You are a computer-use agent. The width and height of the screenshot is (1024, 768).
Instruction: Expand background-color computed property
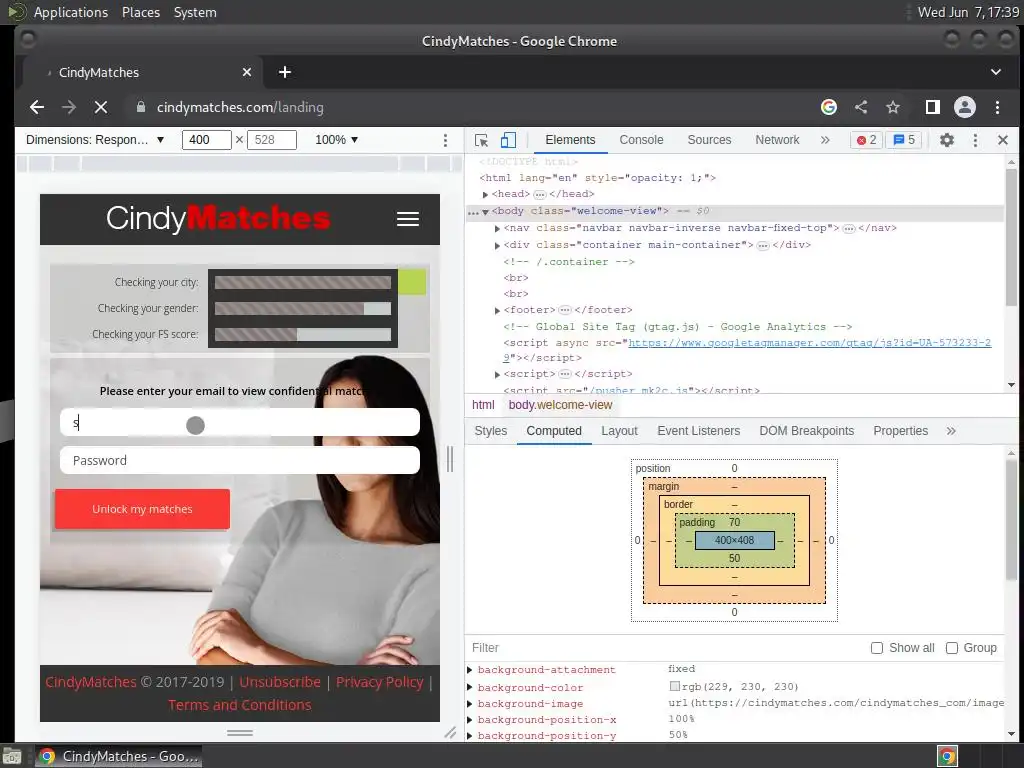click(470, 687)
